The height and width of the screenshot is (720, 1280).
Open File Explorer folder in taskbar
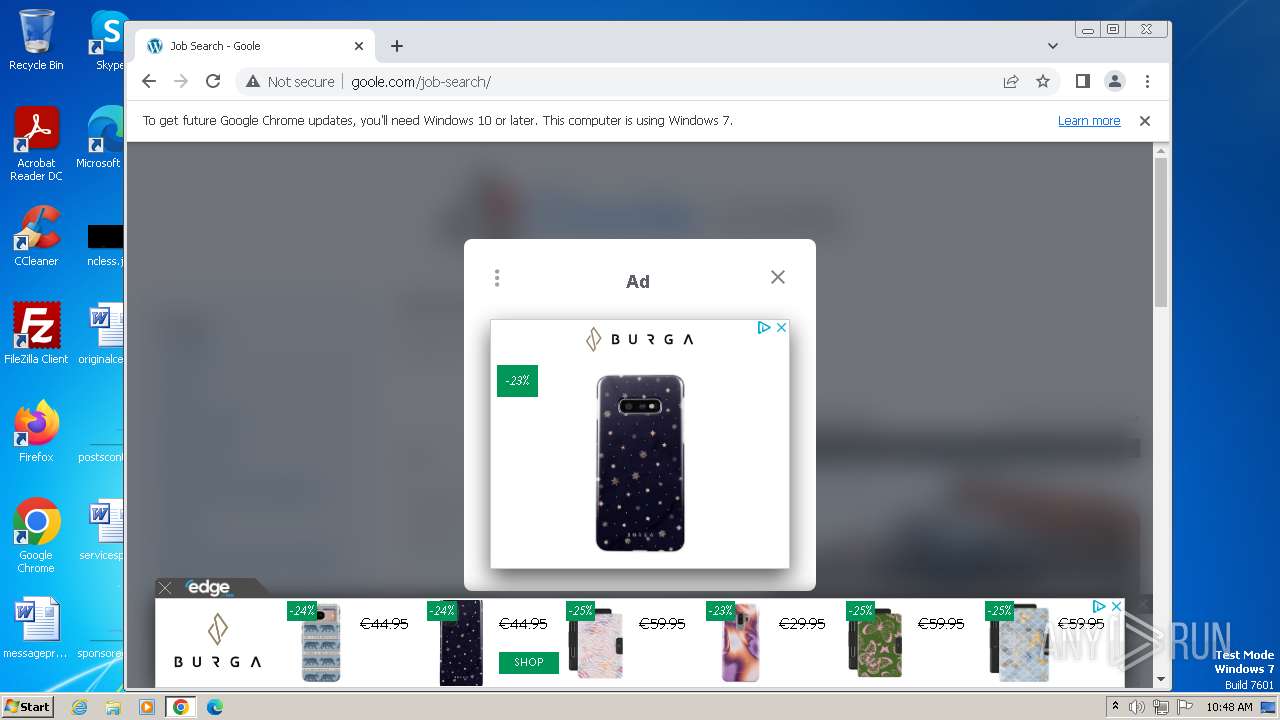point(113,707)
